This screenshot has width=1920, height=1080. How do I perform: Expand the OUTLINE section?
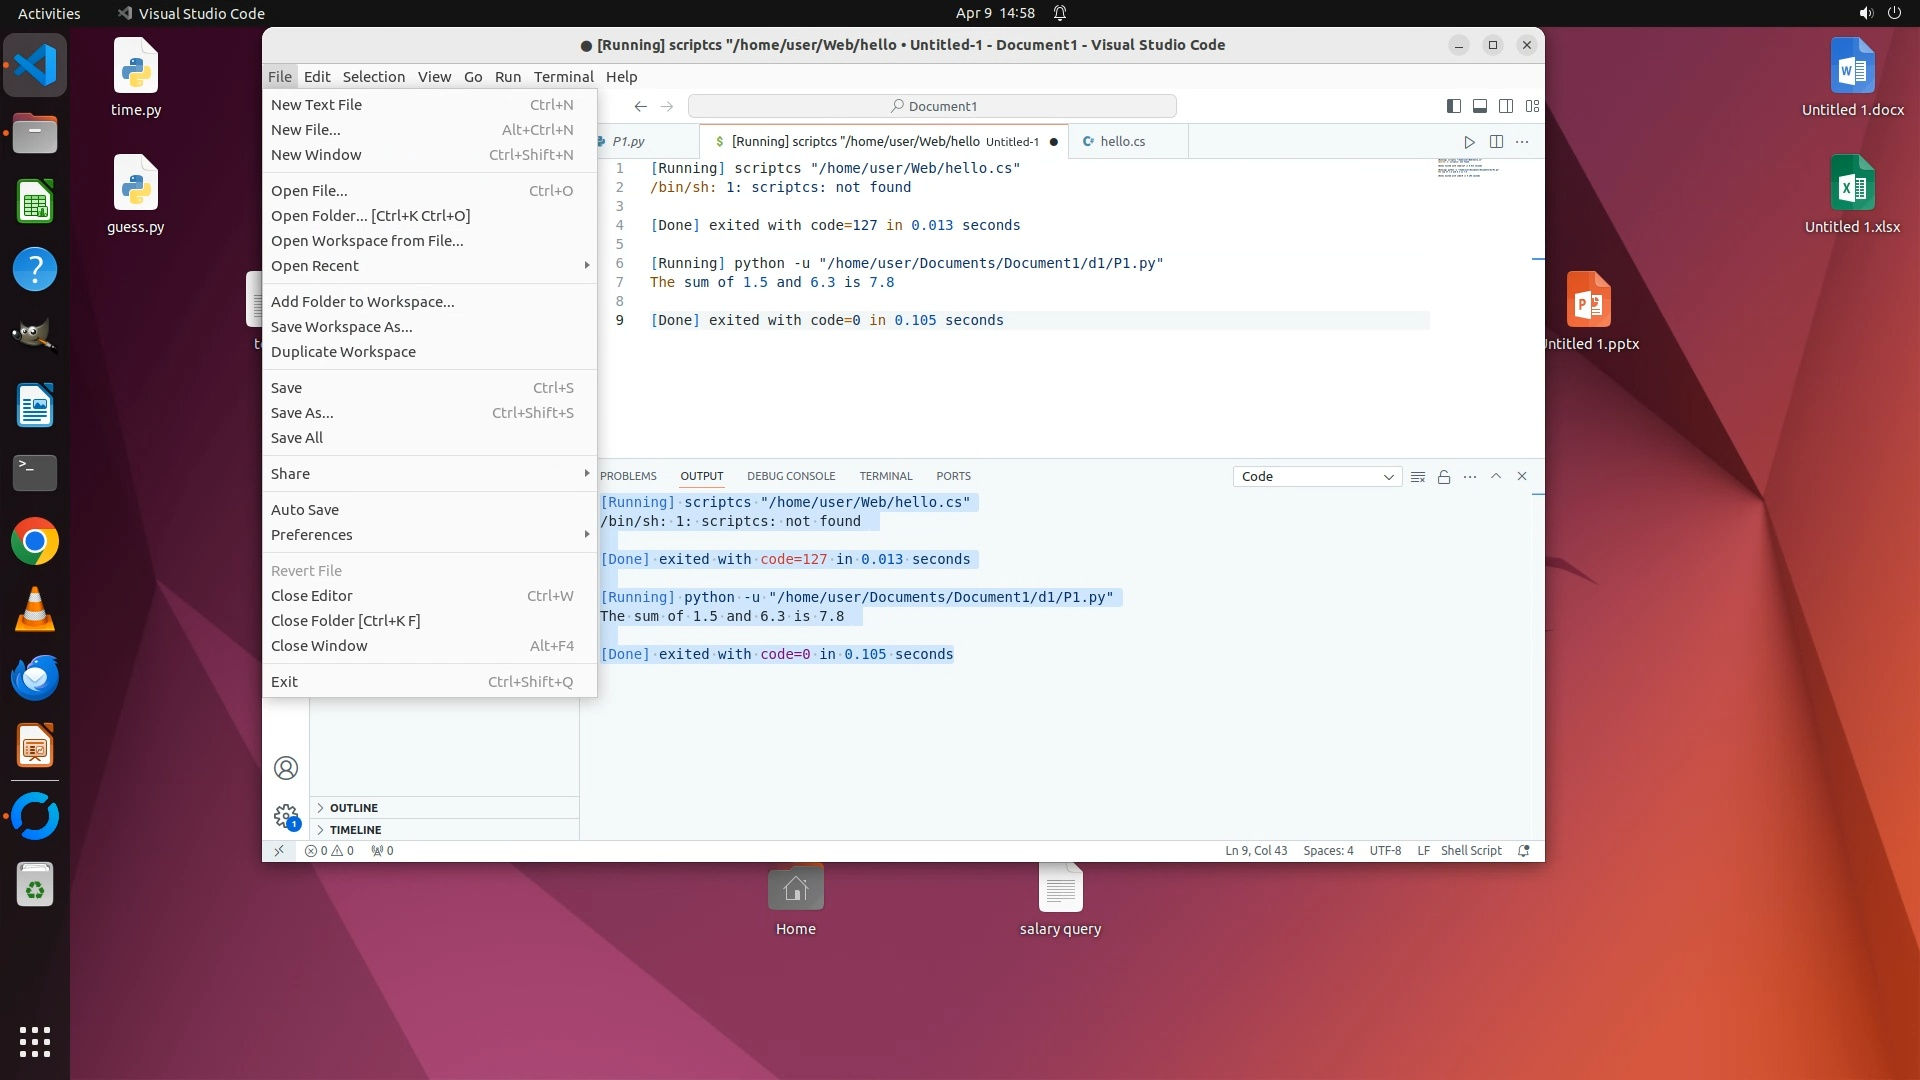click(x=354, y=808)
